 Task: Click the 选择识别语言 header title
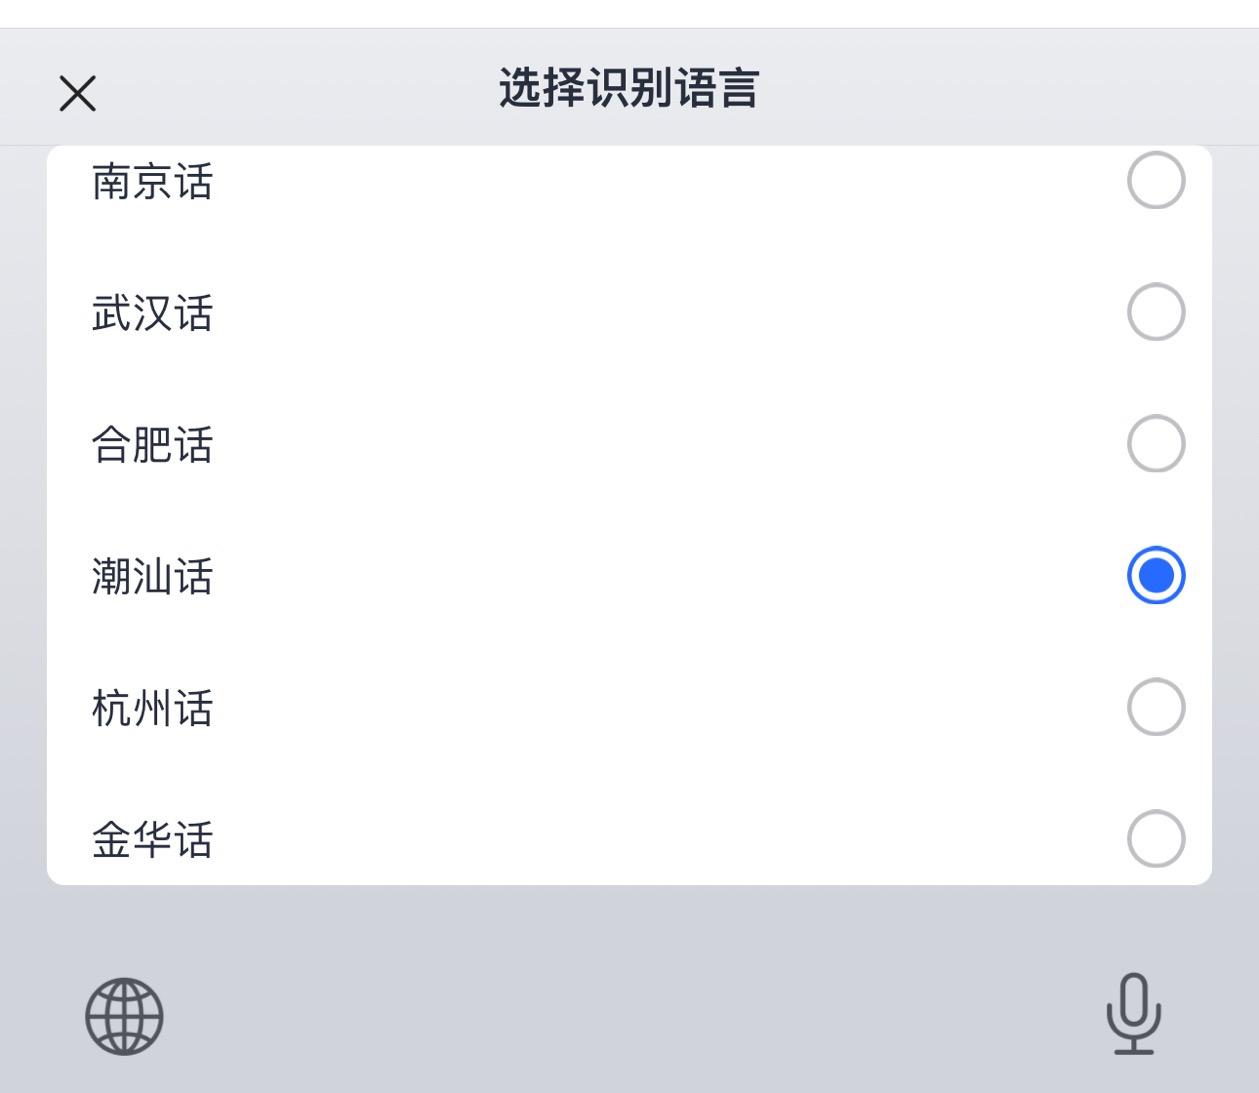tap(629, 88)
